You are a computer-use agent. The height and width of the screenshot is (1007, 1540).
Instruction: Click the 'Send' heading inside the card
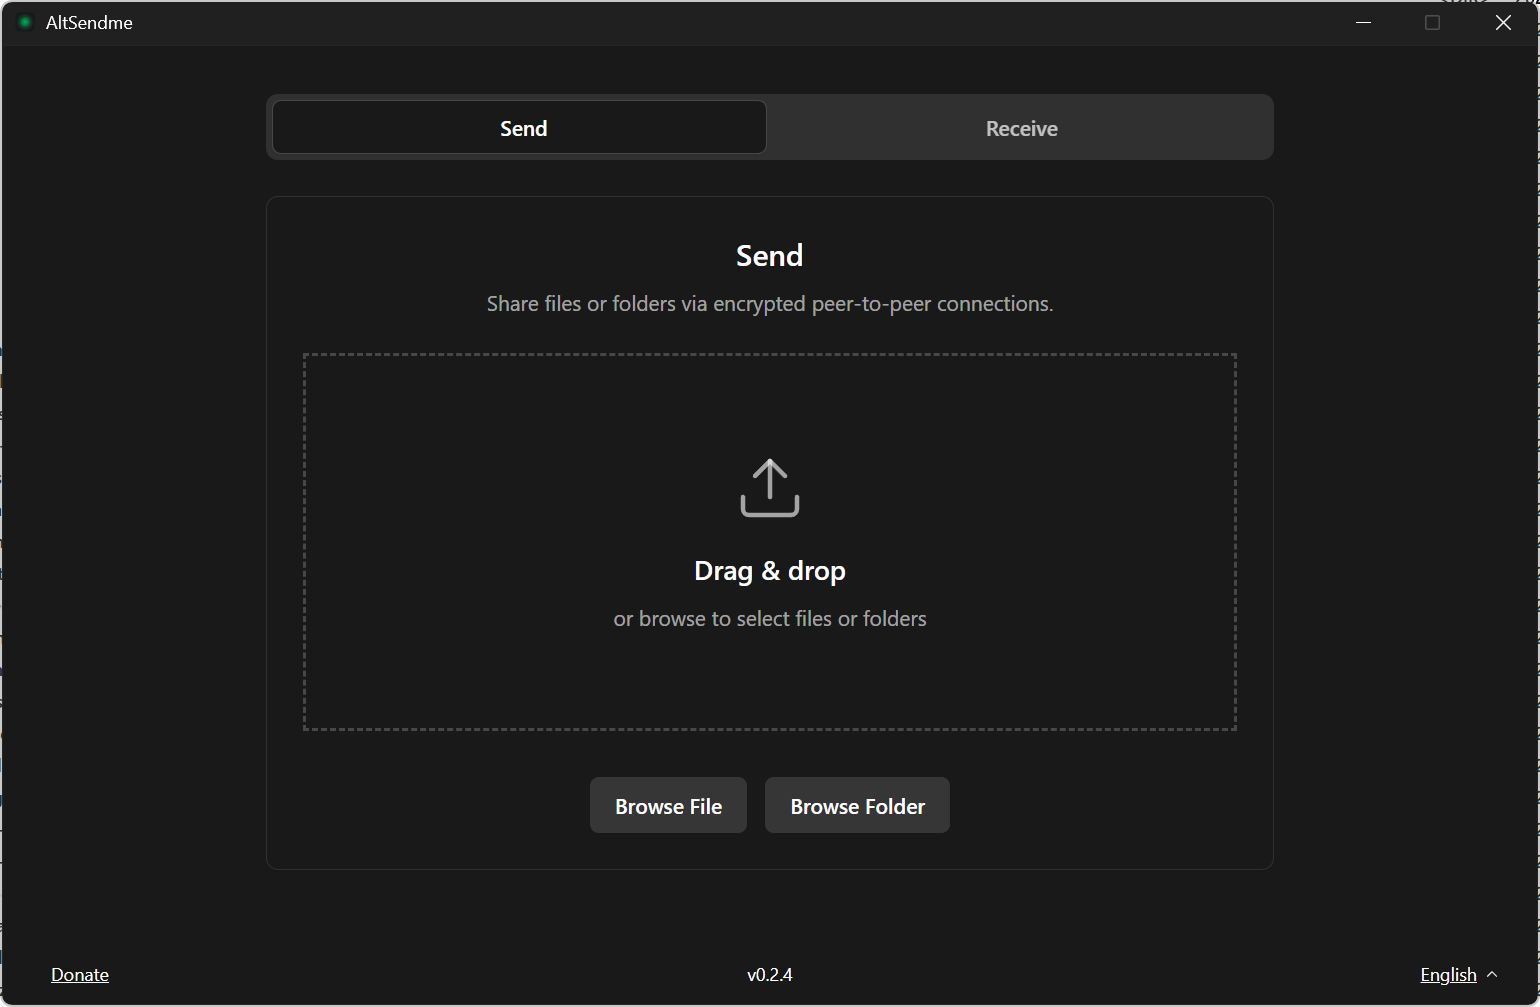[769, 256]
